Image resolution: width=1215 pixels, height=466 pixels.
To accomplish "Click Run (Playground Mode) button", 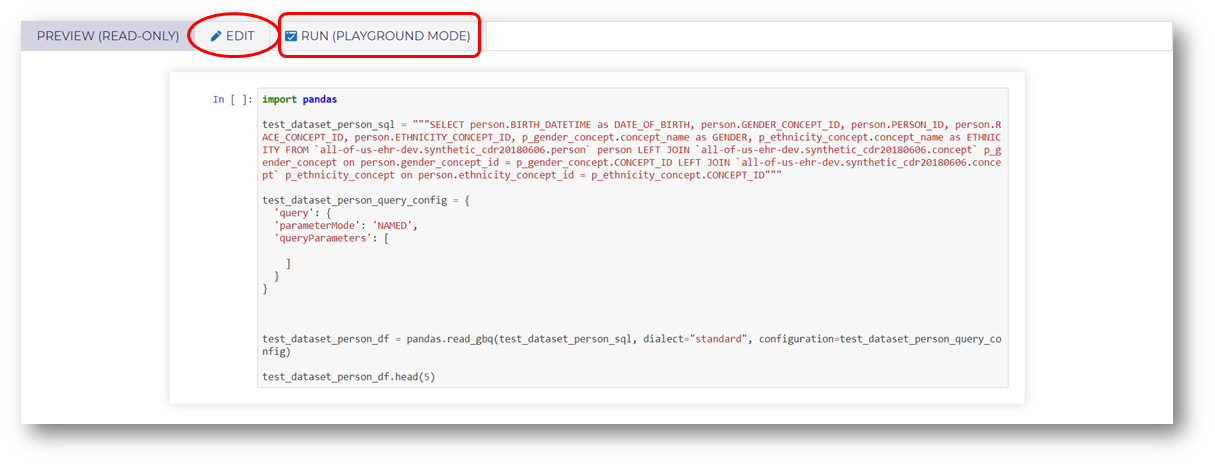I will click(378, 36).
